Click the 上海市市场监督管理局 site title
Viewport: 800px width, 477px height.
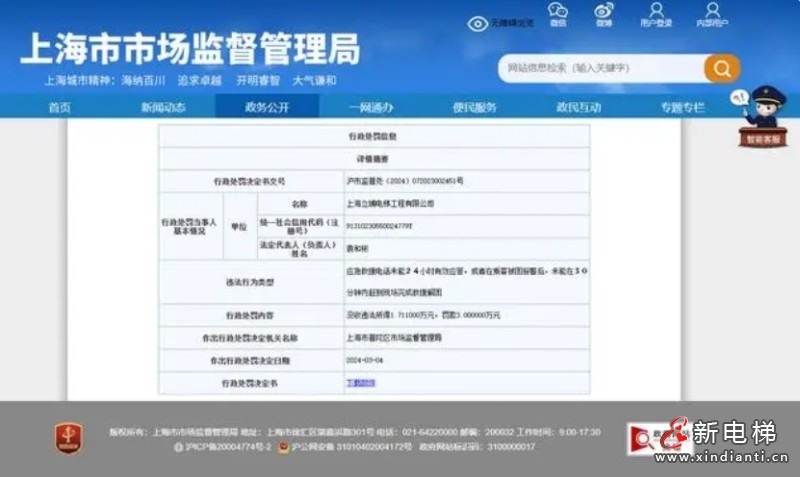point(190,49)
